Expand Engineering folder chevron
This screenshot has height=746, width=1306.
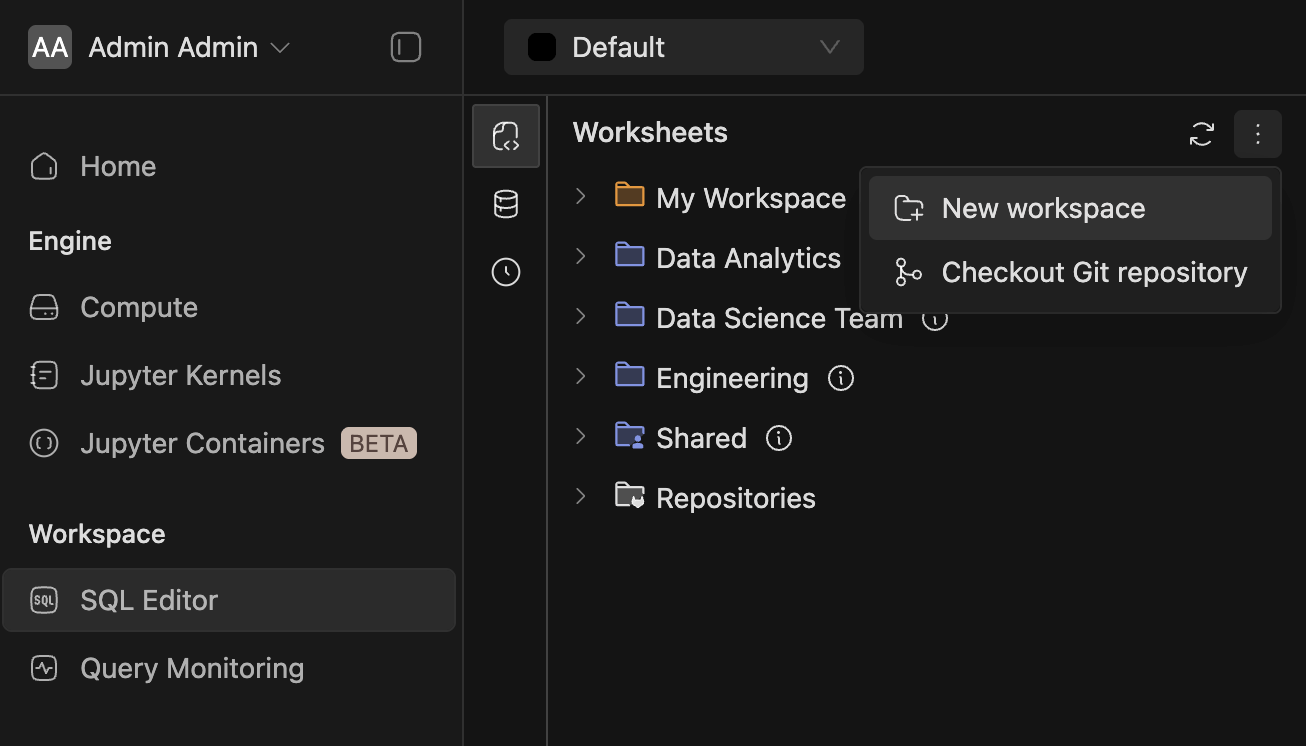(581, 376)
